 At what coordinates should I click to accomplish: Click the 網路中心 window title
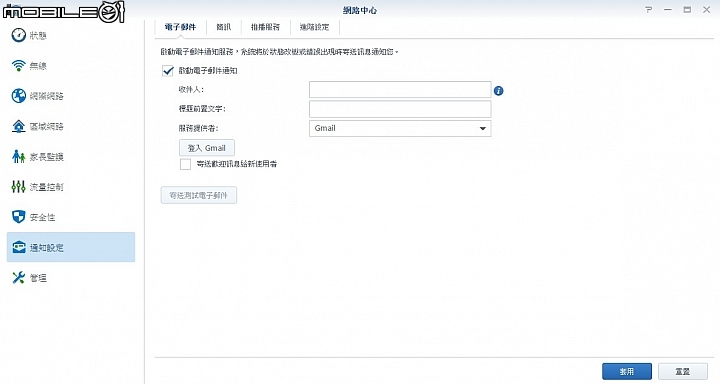pyautogui.click(x=360, y=10)
